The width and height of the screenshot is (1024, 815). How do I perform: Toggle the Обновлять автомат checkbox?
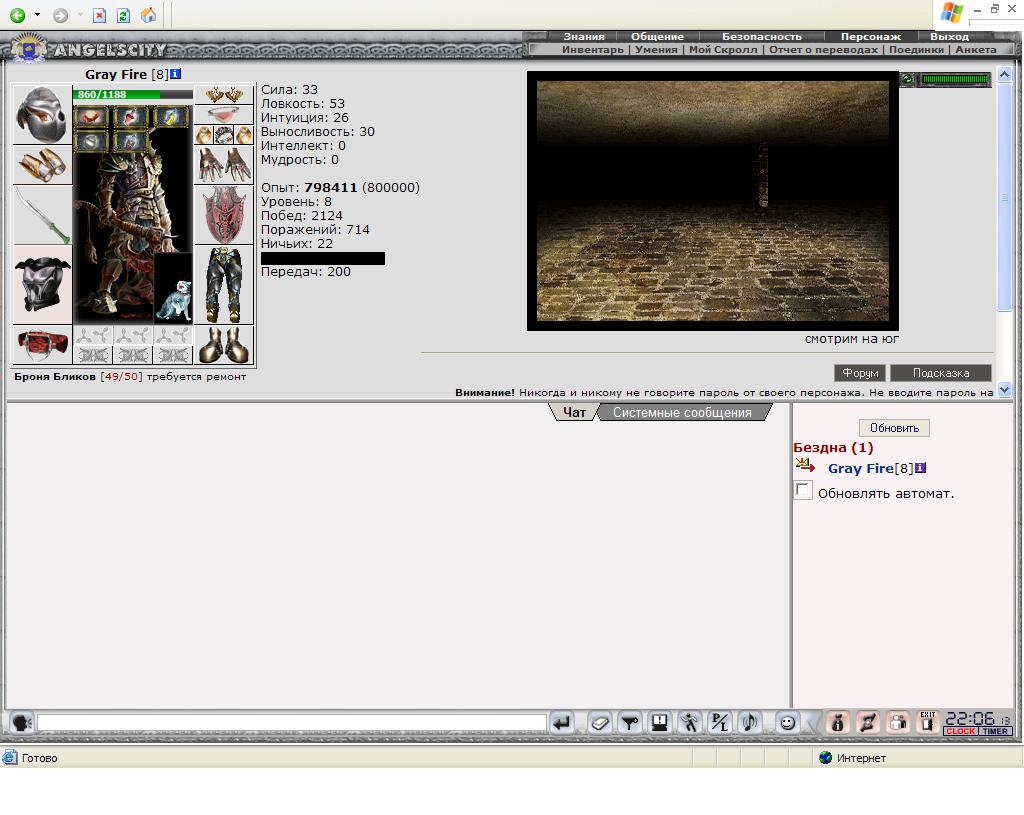tap(803, 490)
